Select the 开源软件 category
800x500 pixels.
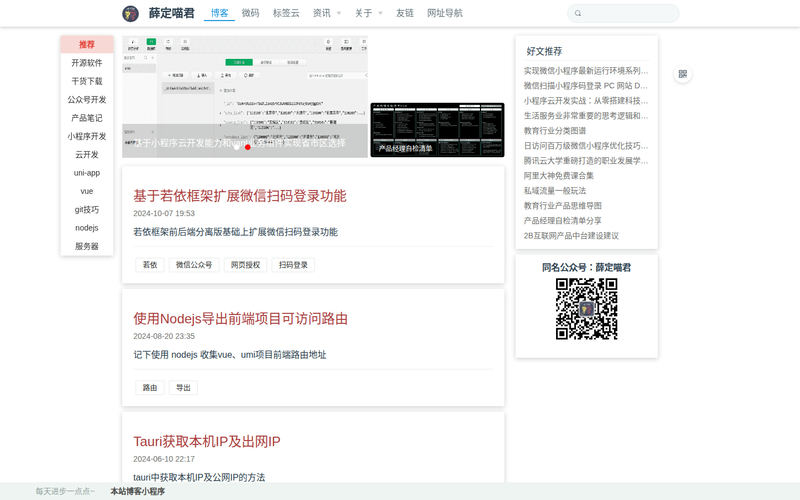[87, 63]
